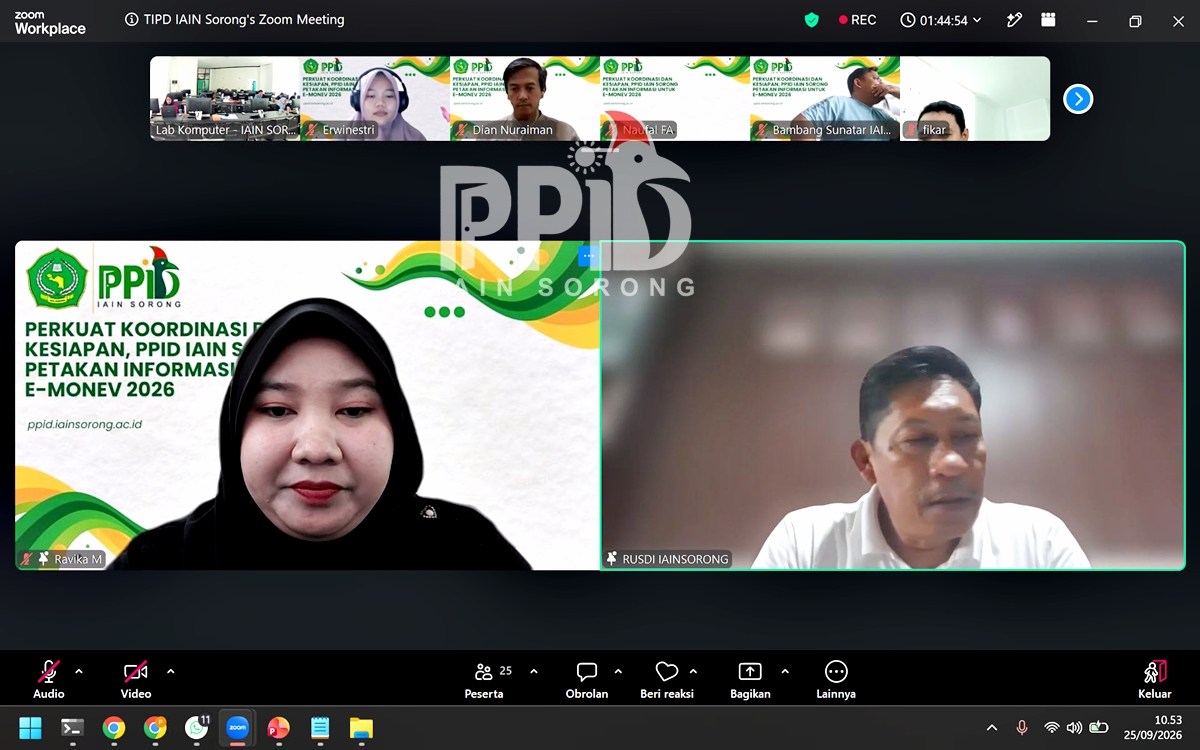Screen dimensions: 1200x750
Task: Select fikar participant thumbnail
Action: click(975, 98)
